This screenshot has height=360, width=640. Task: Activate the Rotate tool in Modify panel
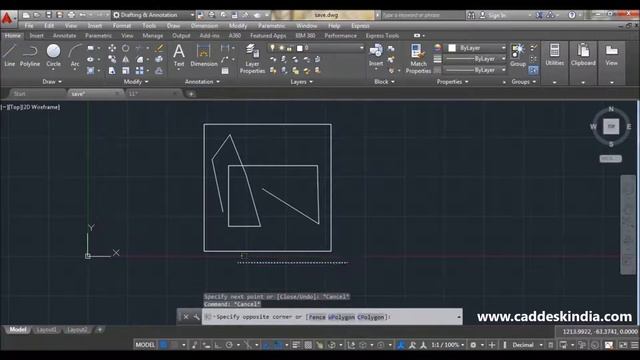(x=126, y=48)
